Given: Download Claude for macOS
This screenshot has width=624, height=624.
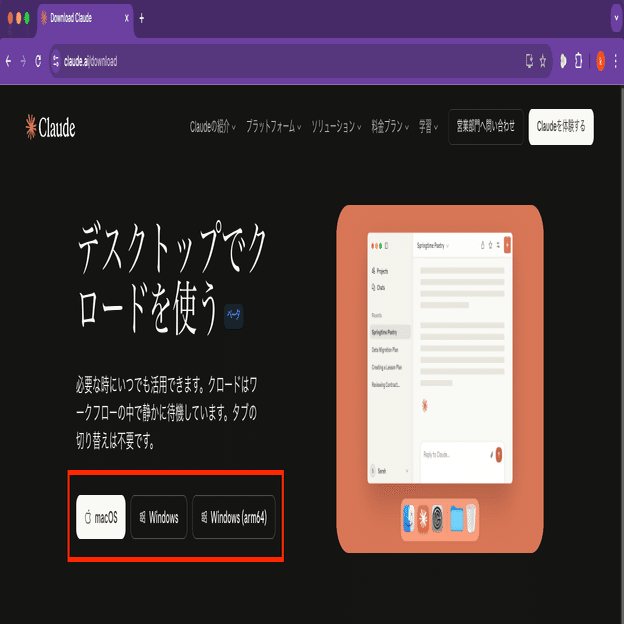Looking at the screenshot, I should (x=101, y=517).
